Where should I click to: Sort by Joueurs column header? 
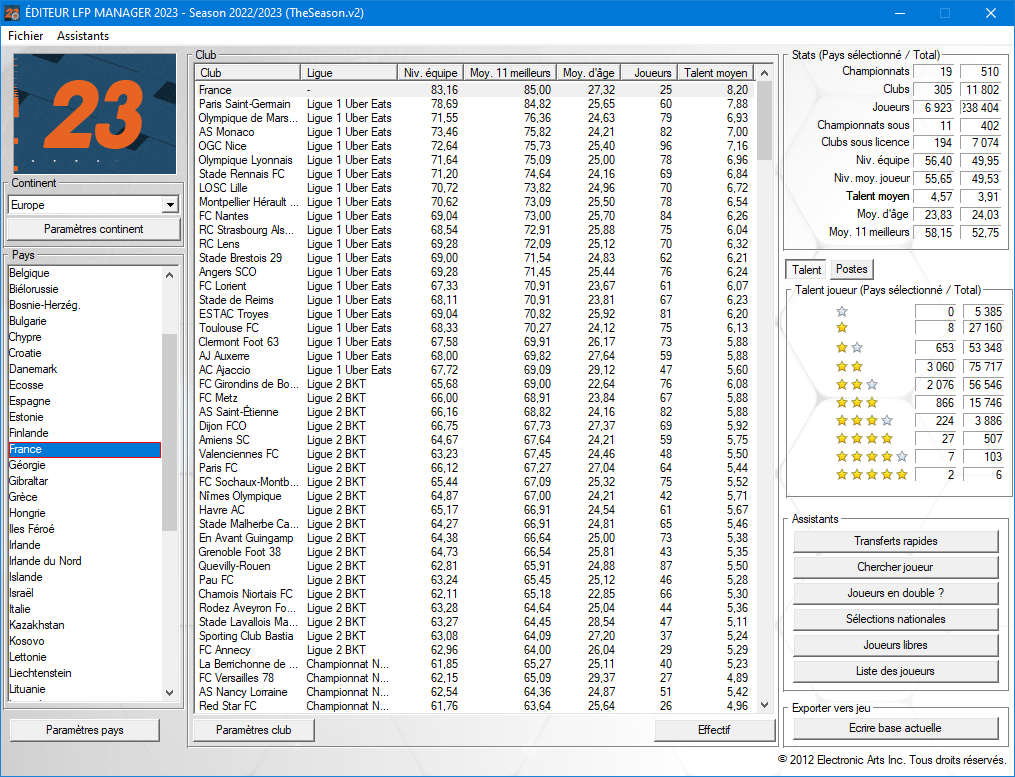pyautogui.click(x=651, y=73)
